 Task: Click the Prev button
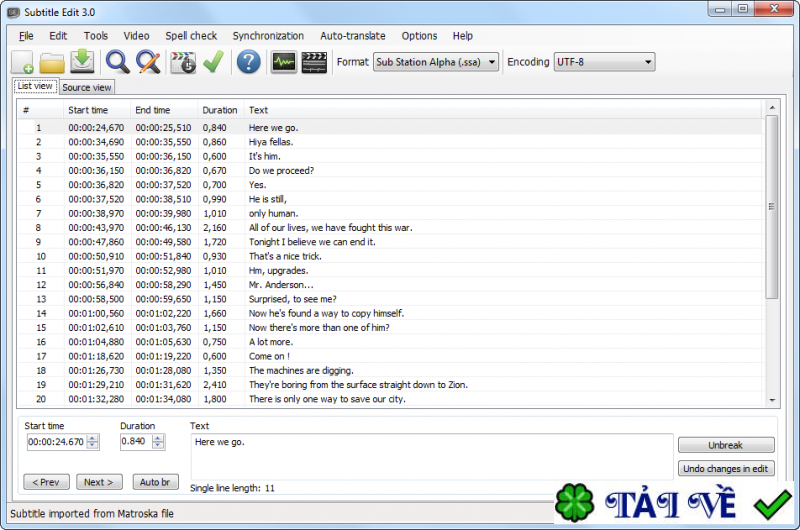[x=46, y=482]
